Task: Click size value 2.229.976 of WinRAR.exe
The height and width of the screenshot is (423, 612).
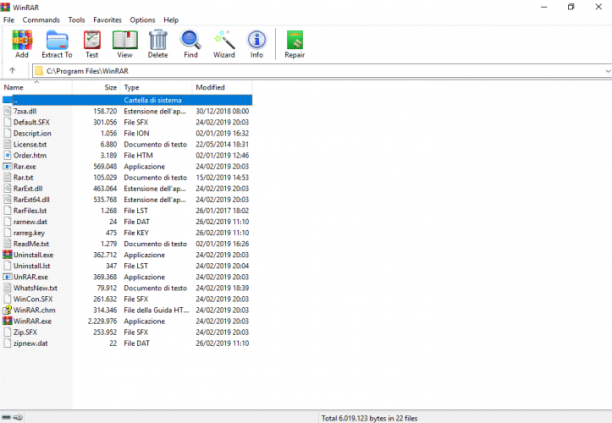Action: [x=102, y=321]
